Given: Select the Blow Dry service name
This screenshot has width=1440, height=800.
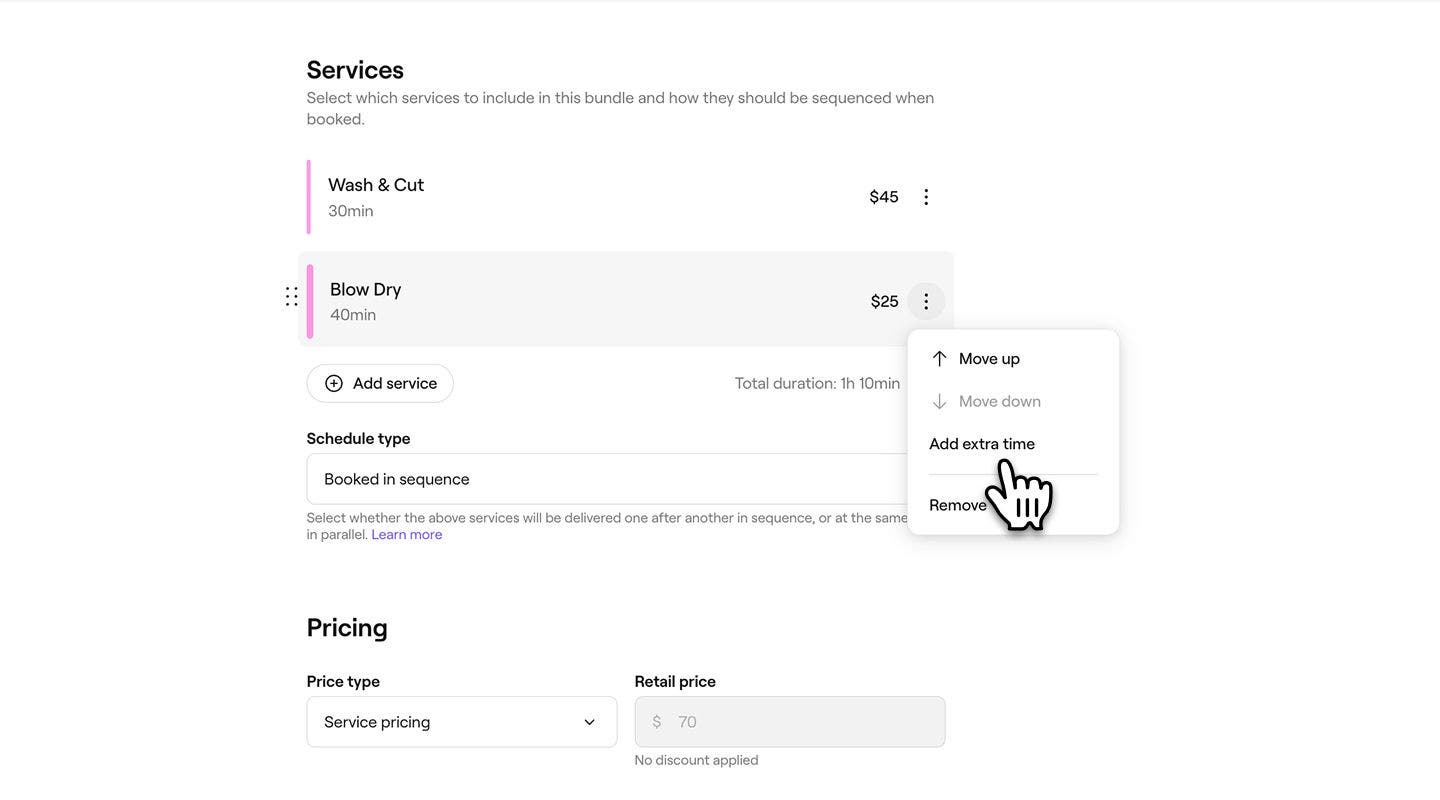Looking at the screenshot, I should [x=365, y=289].
